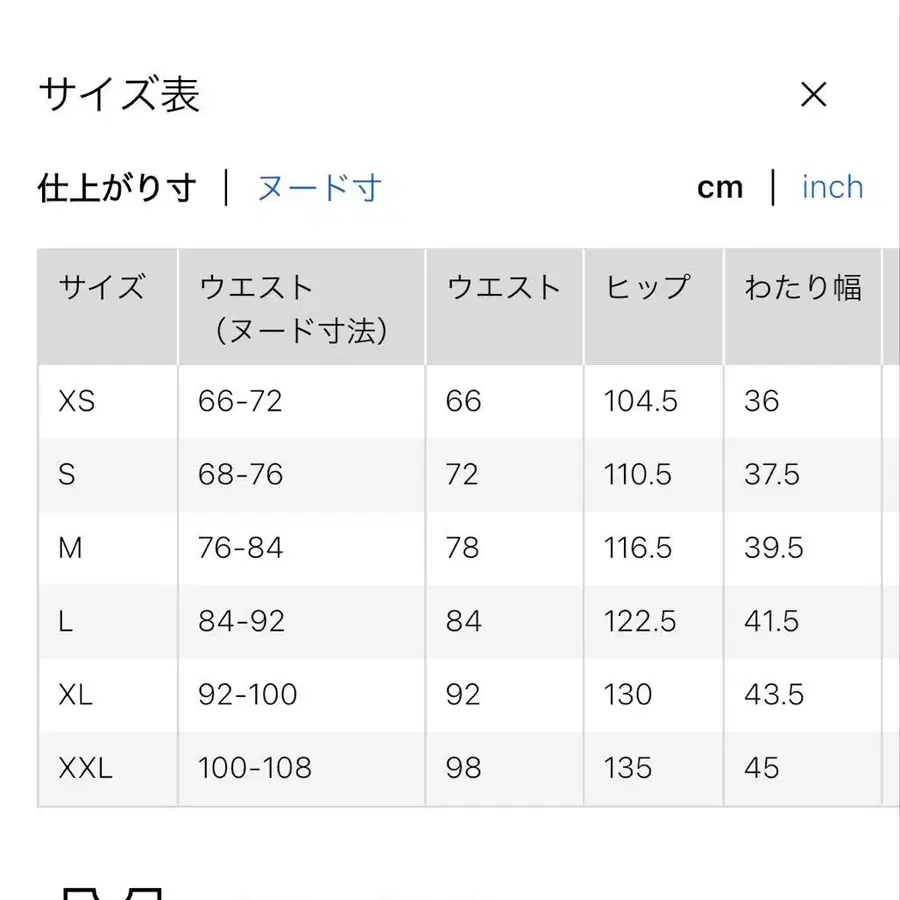Select the L size row
Image resolution: width=900 pixels, height=900 pixels.
click(x=65, y=621)
